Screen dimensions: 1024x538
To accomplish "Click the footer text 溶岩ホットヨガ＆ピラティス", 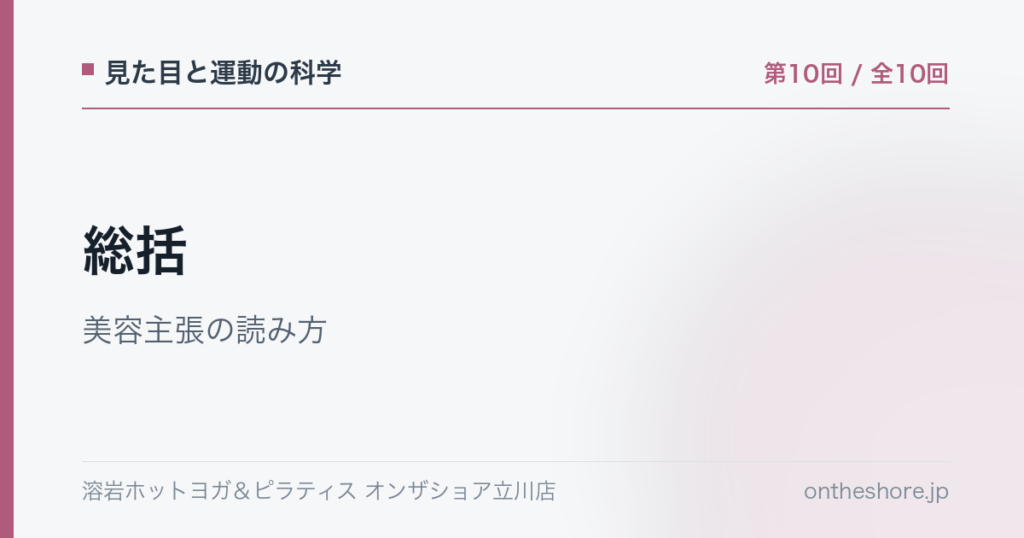I will 219,491.
